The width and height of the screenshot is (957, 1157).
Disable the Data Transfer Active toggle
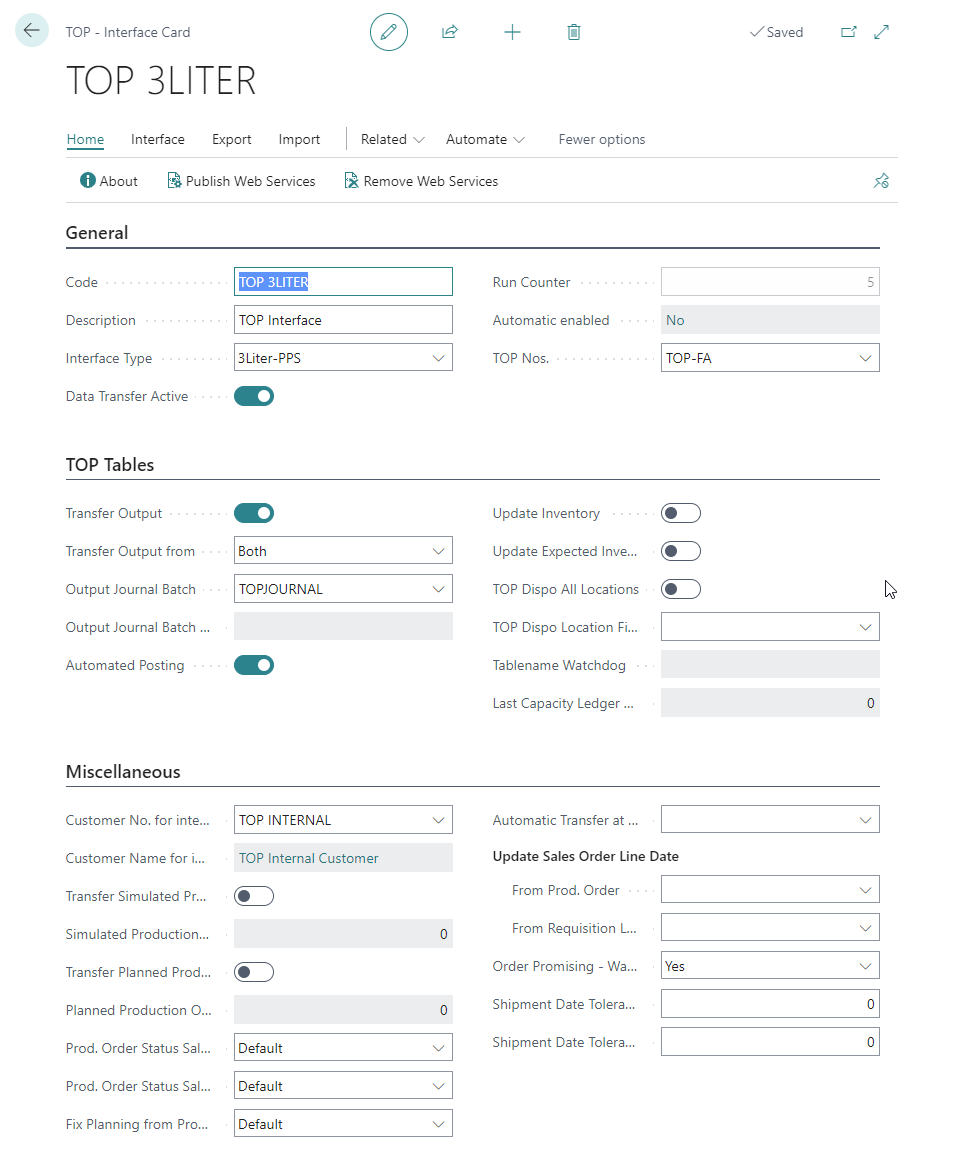(254, 396)
